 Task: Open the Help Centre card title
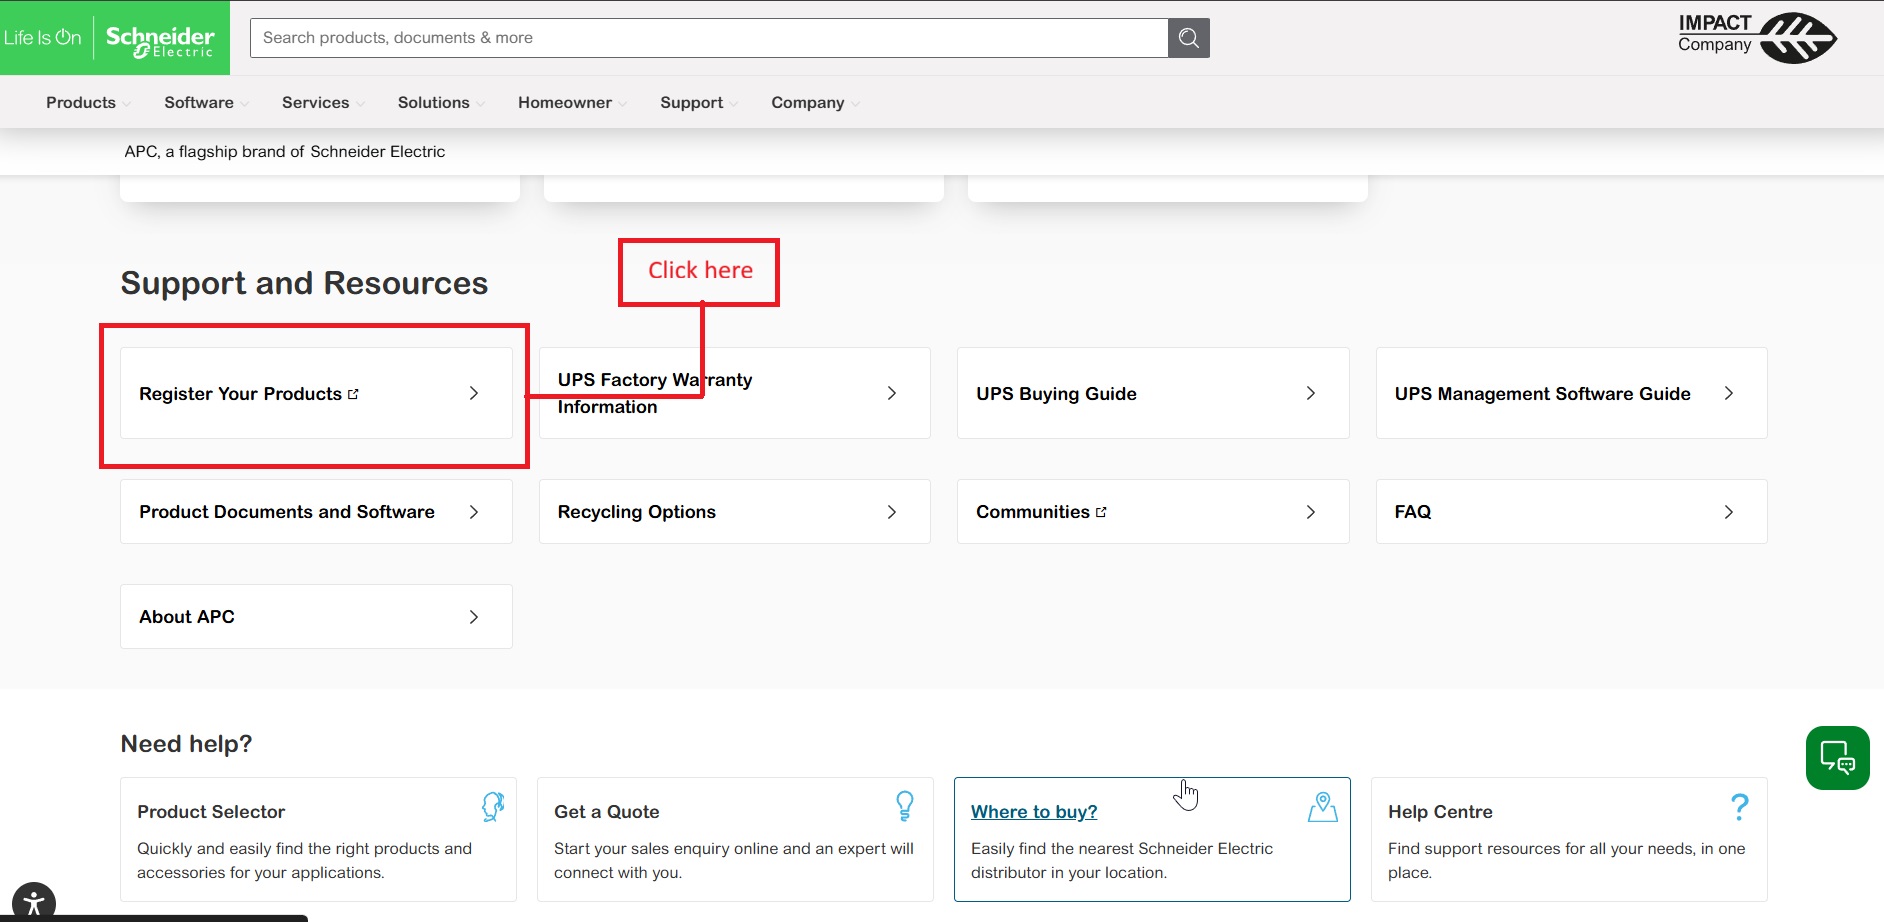pos(1440,812)
